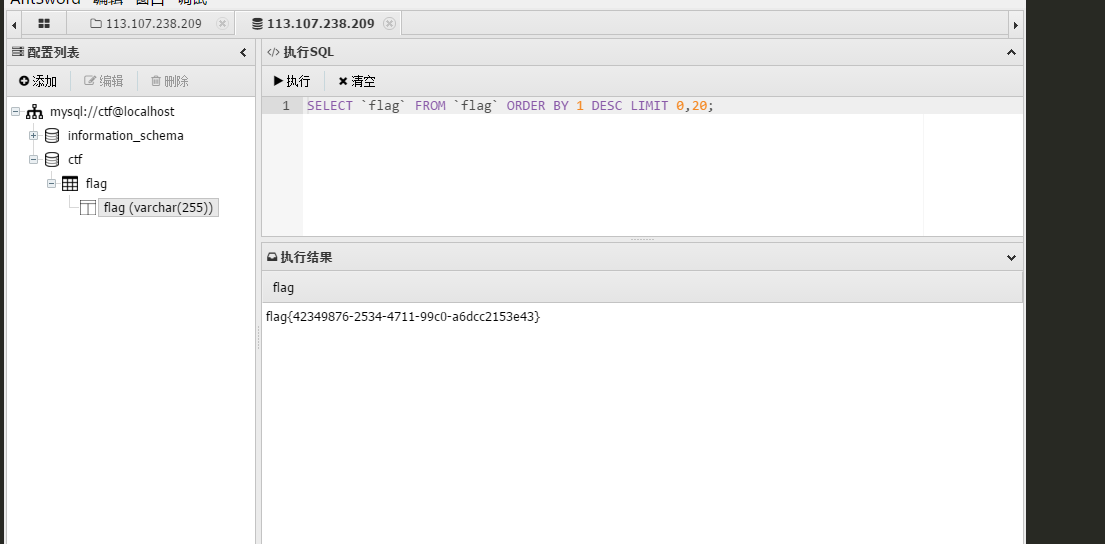Collapse the 执行结果 panel chevron
The height and width of the screenshot is (544, 1105).
[1010, 257]
